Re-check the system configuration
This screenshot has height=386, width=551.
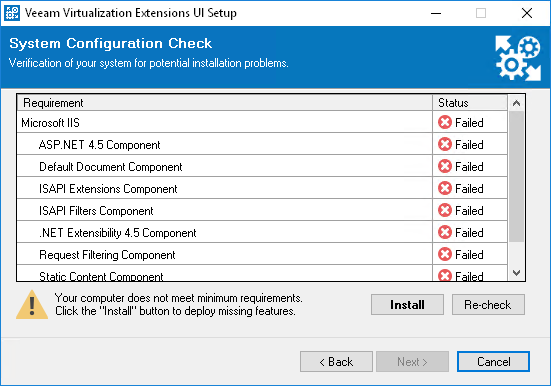tap(488, 304)
